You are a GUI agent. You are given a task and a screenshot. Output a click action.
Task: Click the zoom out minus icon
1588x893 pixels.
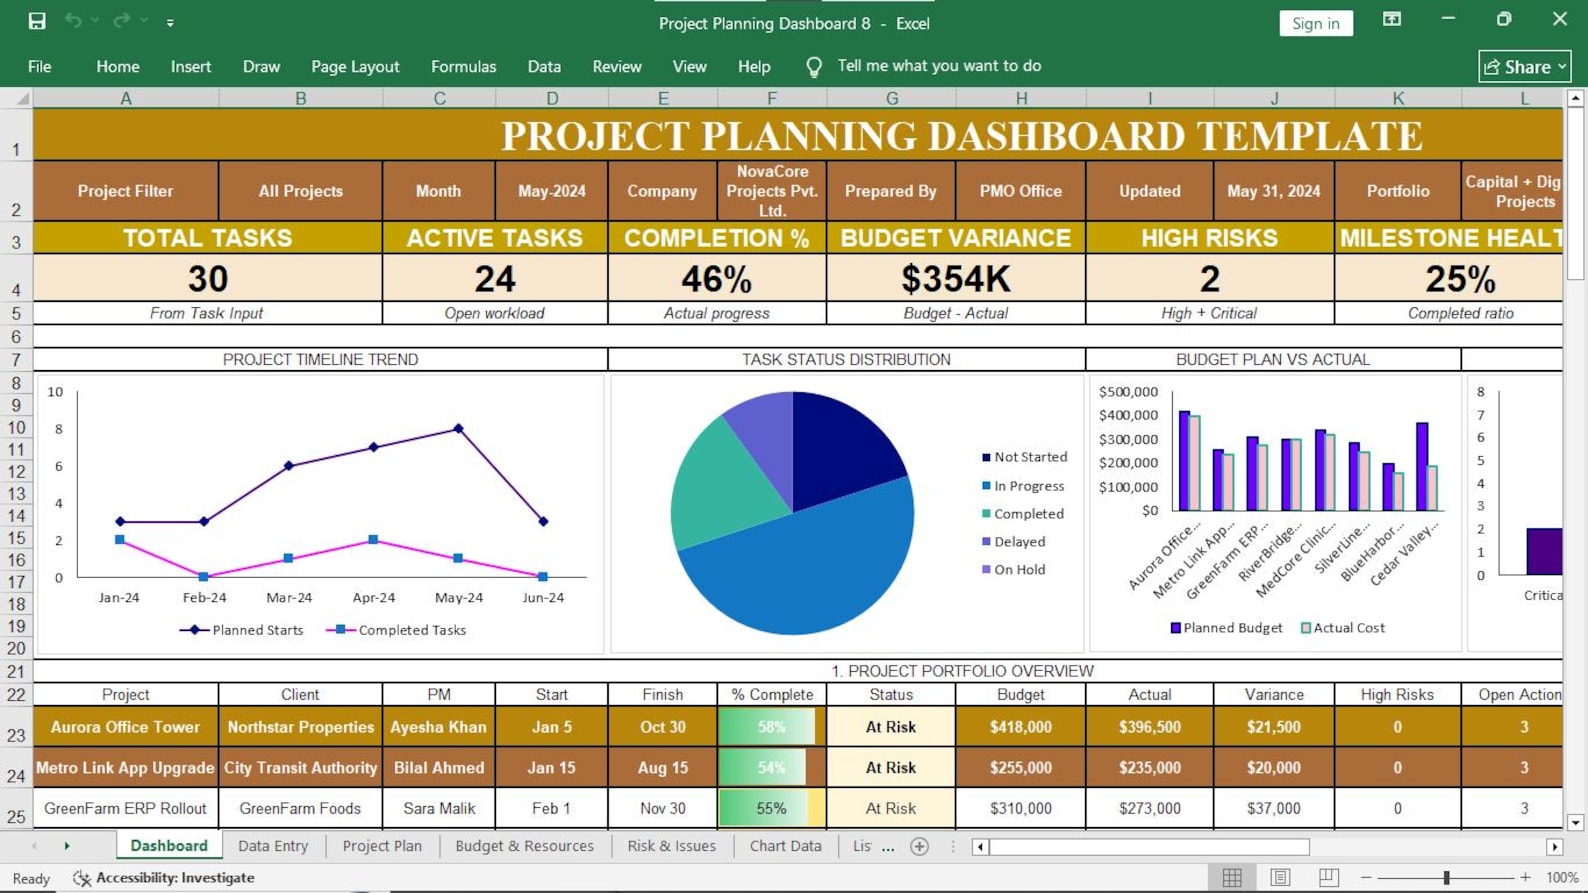click(x=1366, y=878)
